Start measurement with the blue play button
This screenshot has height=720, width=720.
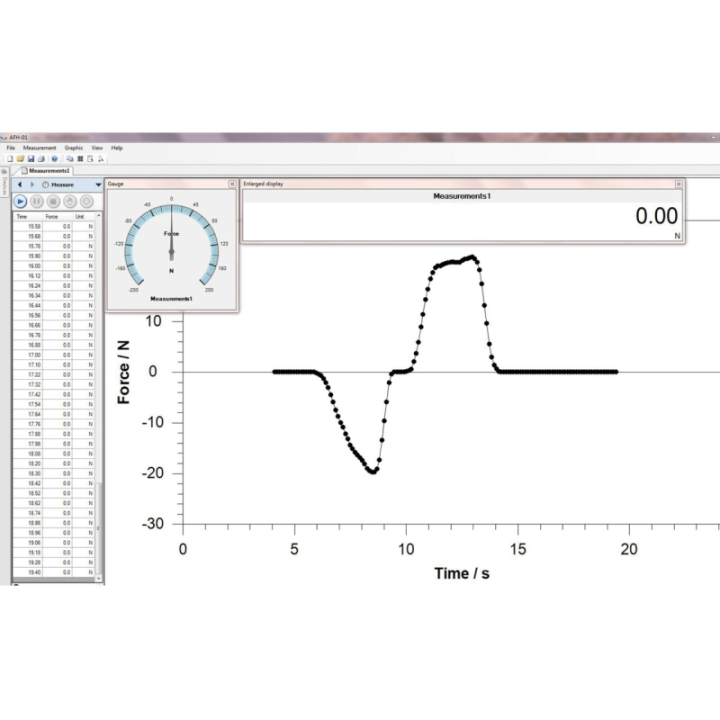pos(20,202)
